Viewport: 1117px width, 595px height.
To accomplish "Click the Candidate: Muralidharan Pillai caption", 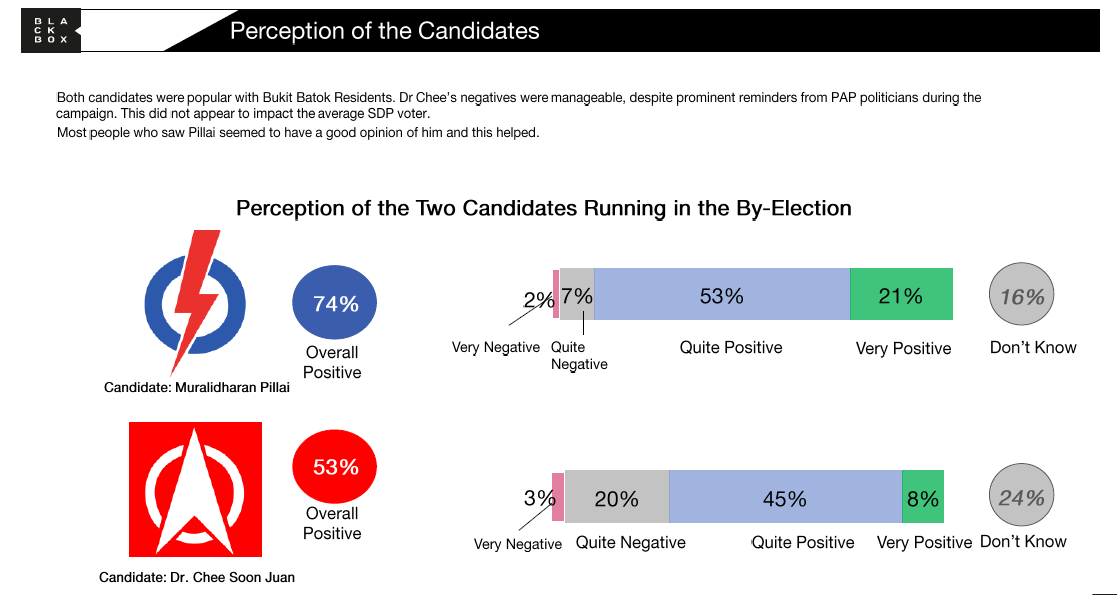I will [197, 387].
